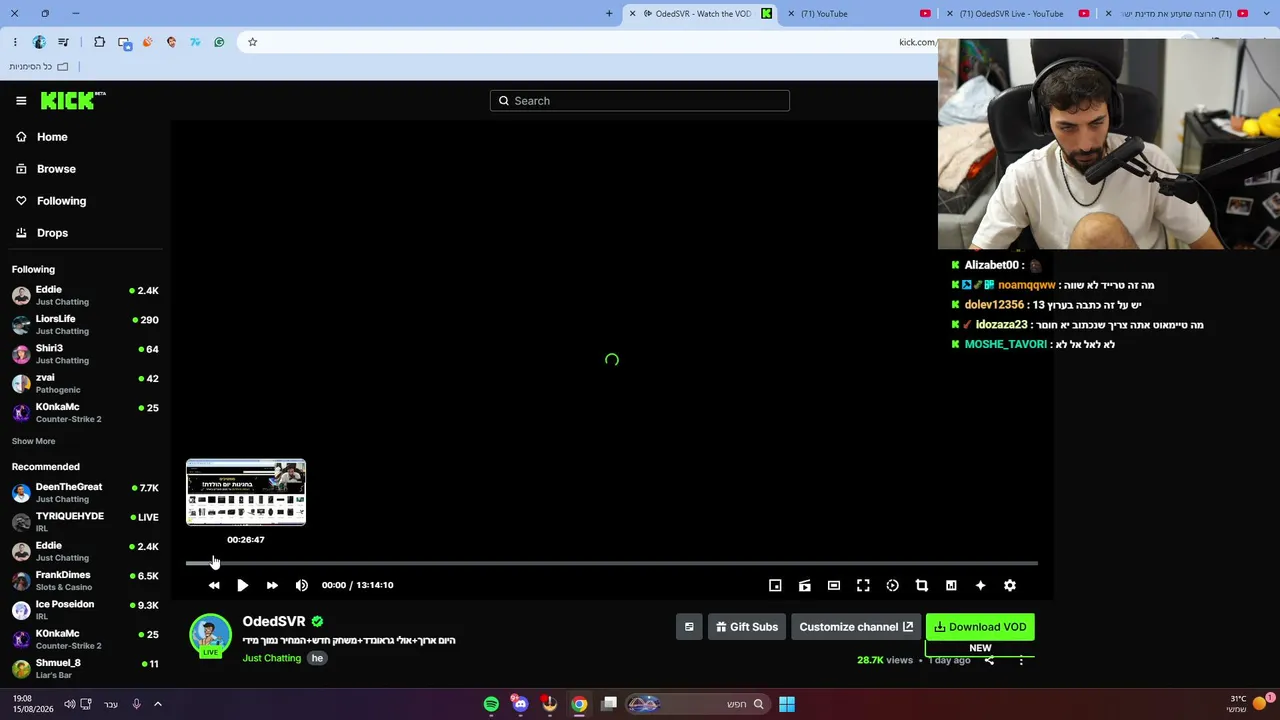
Task: Show hidden system tray icons
Action: (157, 704)
